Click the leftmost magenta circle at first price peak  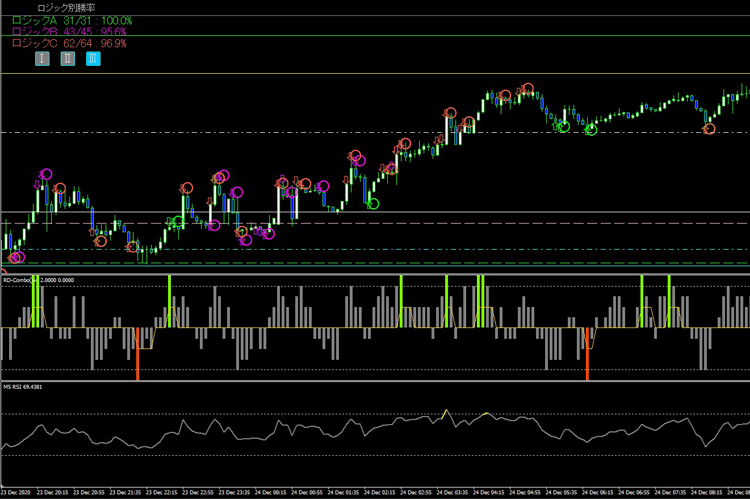pos(45,174)
